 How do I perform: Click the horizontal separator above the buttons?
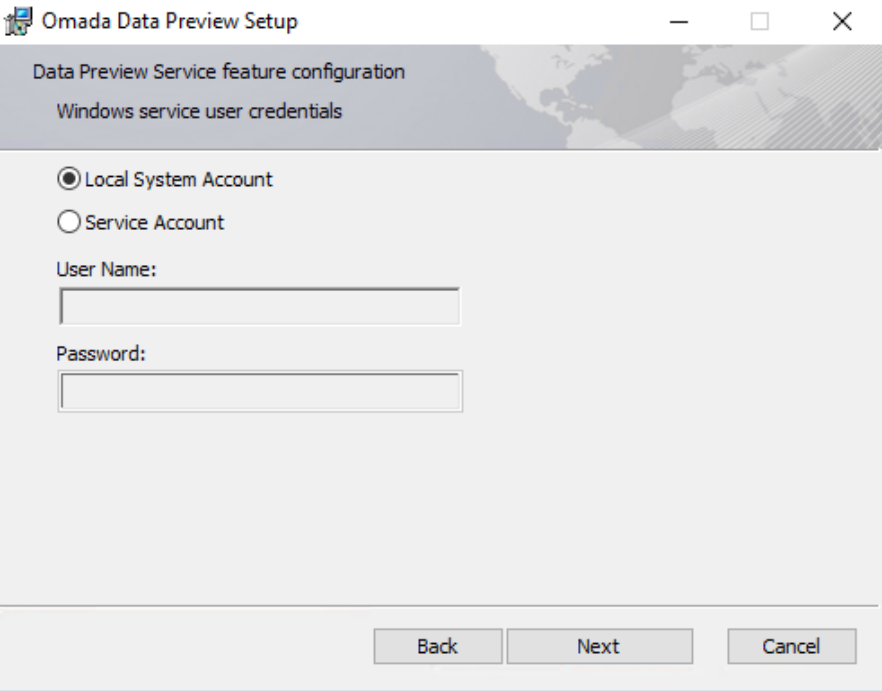point(439,606)
